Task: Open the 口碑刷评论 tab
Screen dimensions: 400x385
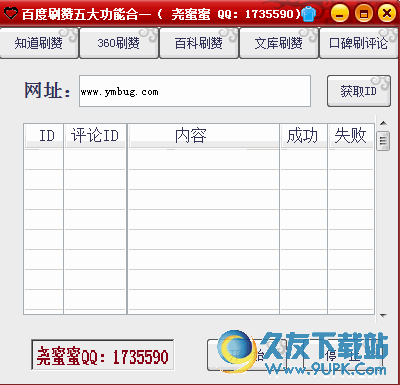Action: pos(359,43)
